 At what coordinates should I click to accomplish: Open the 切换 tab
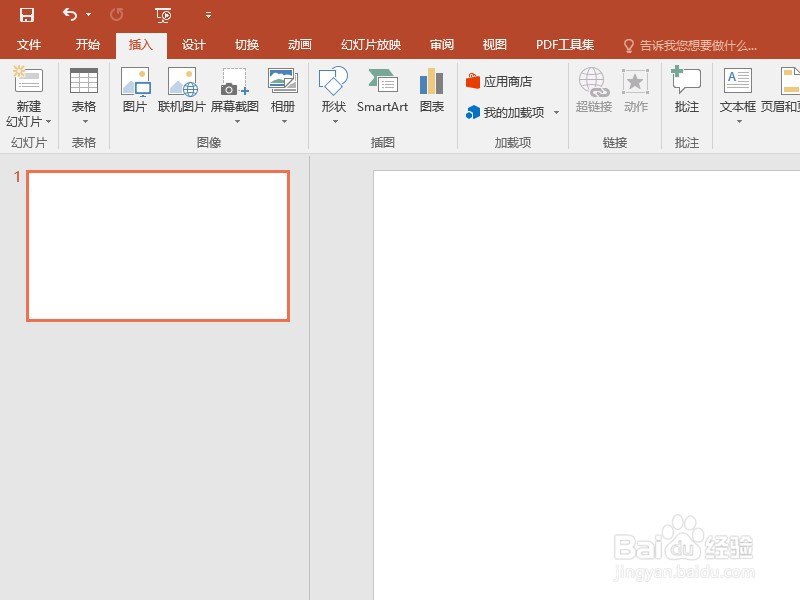coord(247,45)
